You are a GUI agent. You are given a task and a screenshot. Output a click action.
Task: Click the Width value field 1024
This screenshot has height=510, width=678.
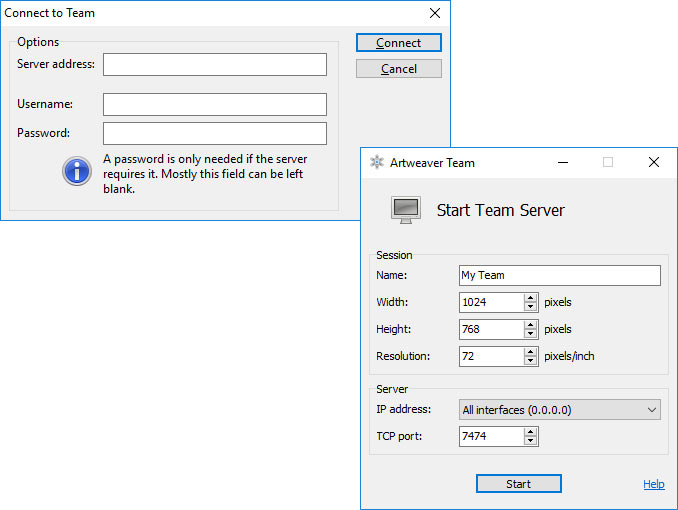pos(491,302)
